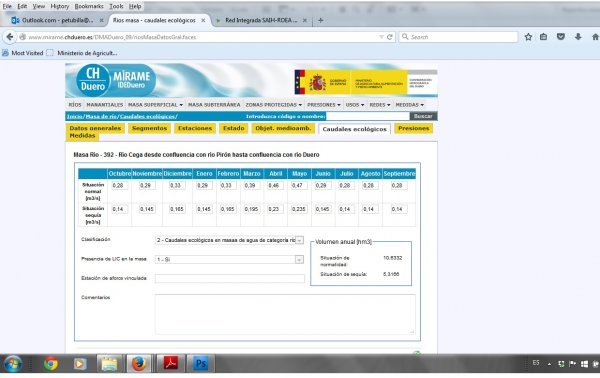Bookmark this page with the star icon

(528, 37)
